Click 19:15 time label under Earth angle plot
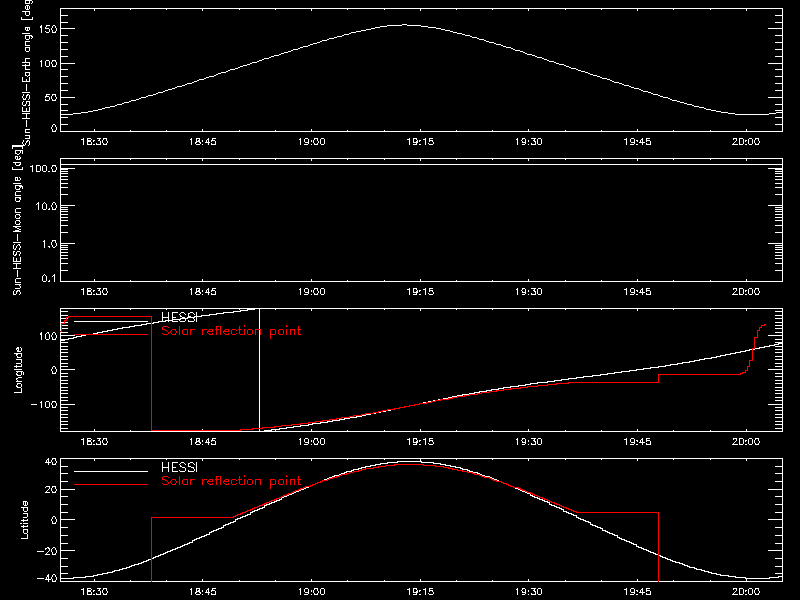Screen dimensions: 800x600 point(420,141)
